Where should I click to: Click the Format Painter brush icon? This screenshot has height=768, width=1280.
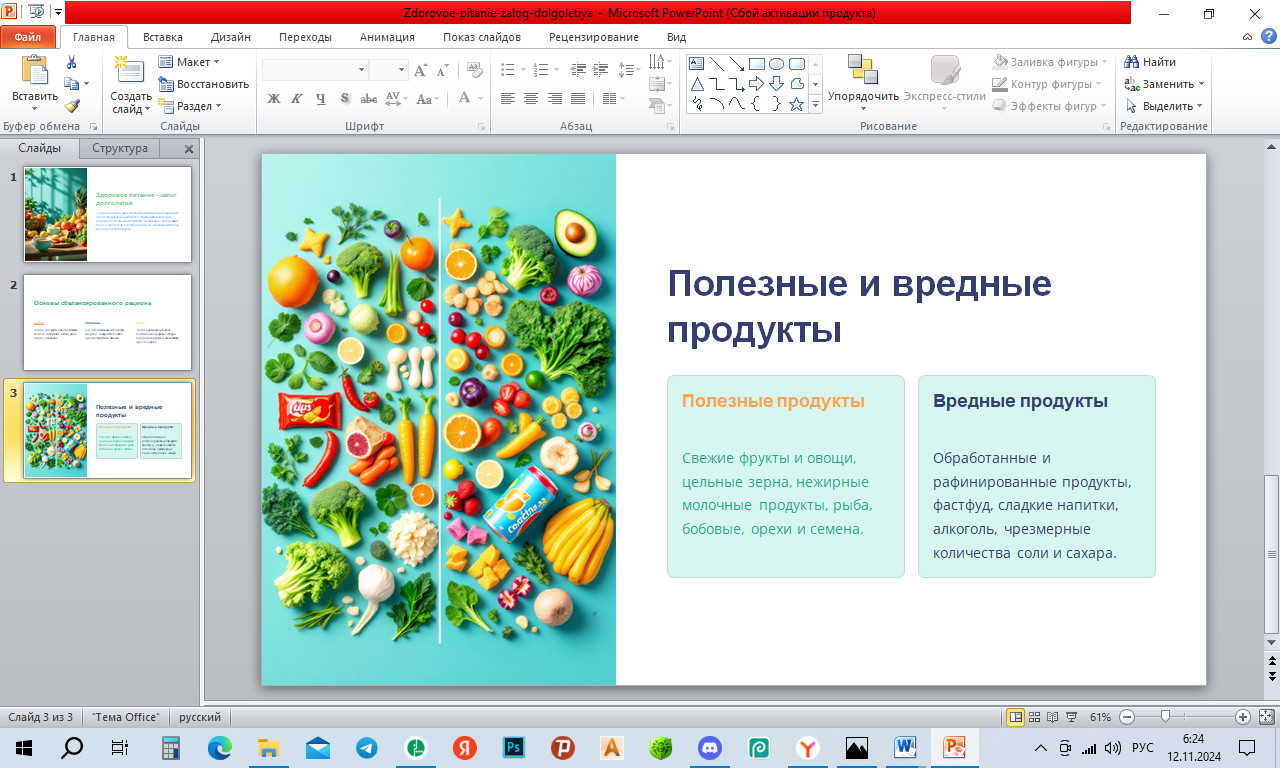[72, 106]
